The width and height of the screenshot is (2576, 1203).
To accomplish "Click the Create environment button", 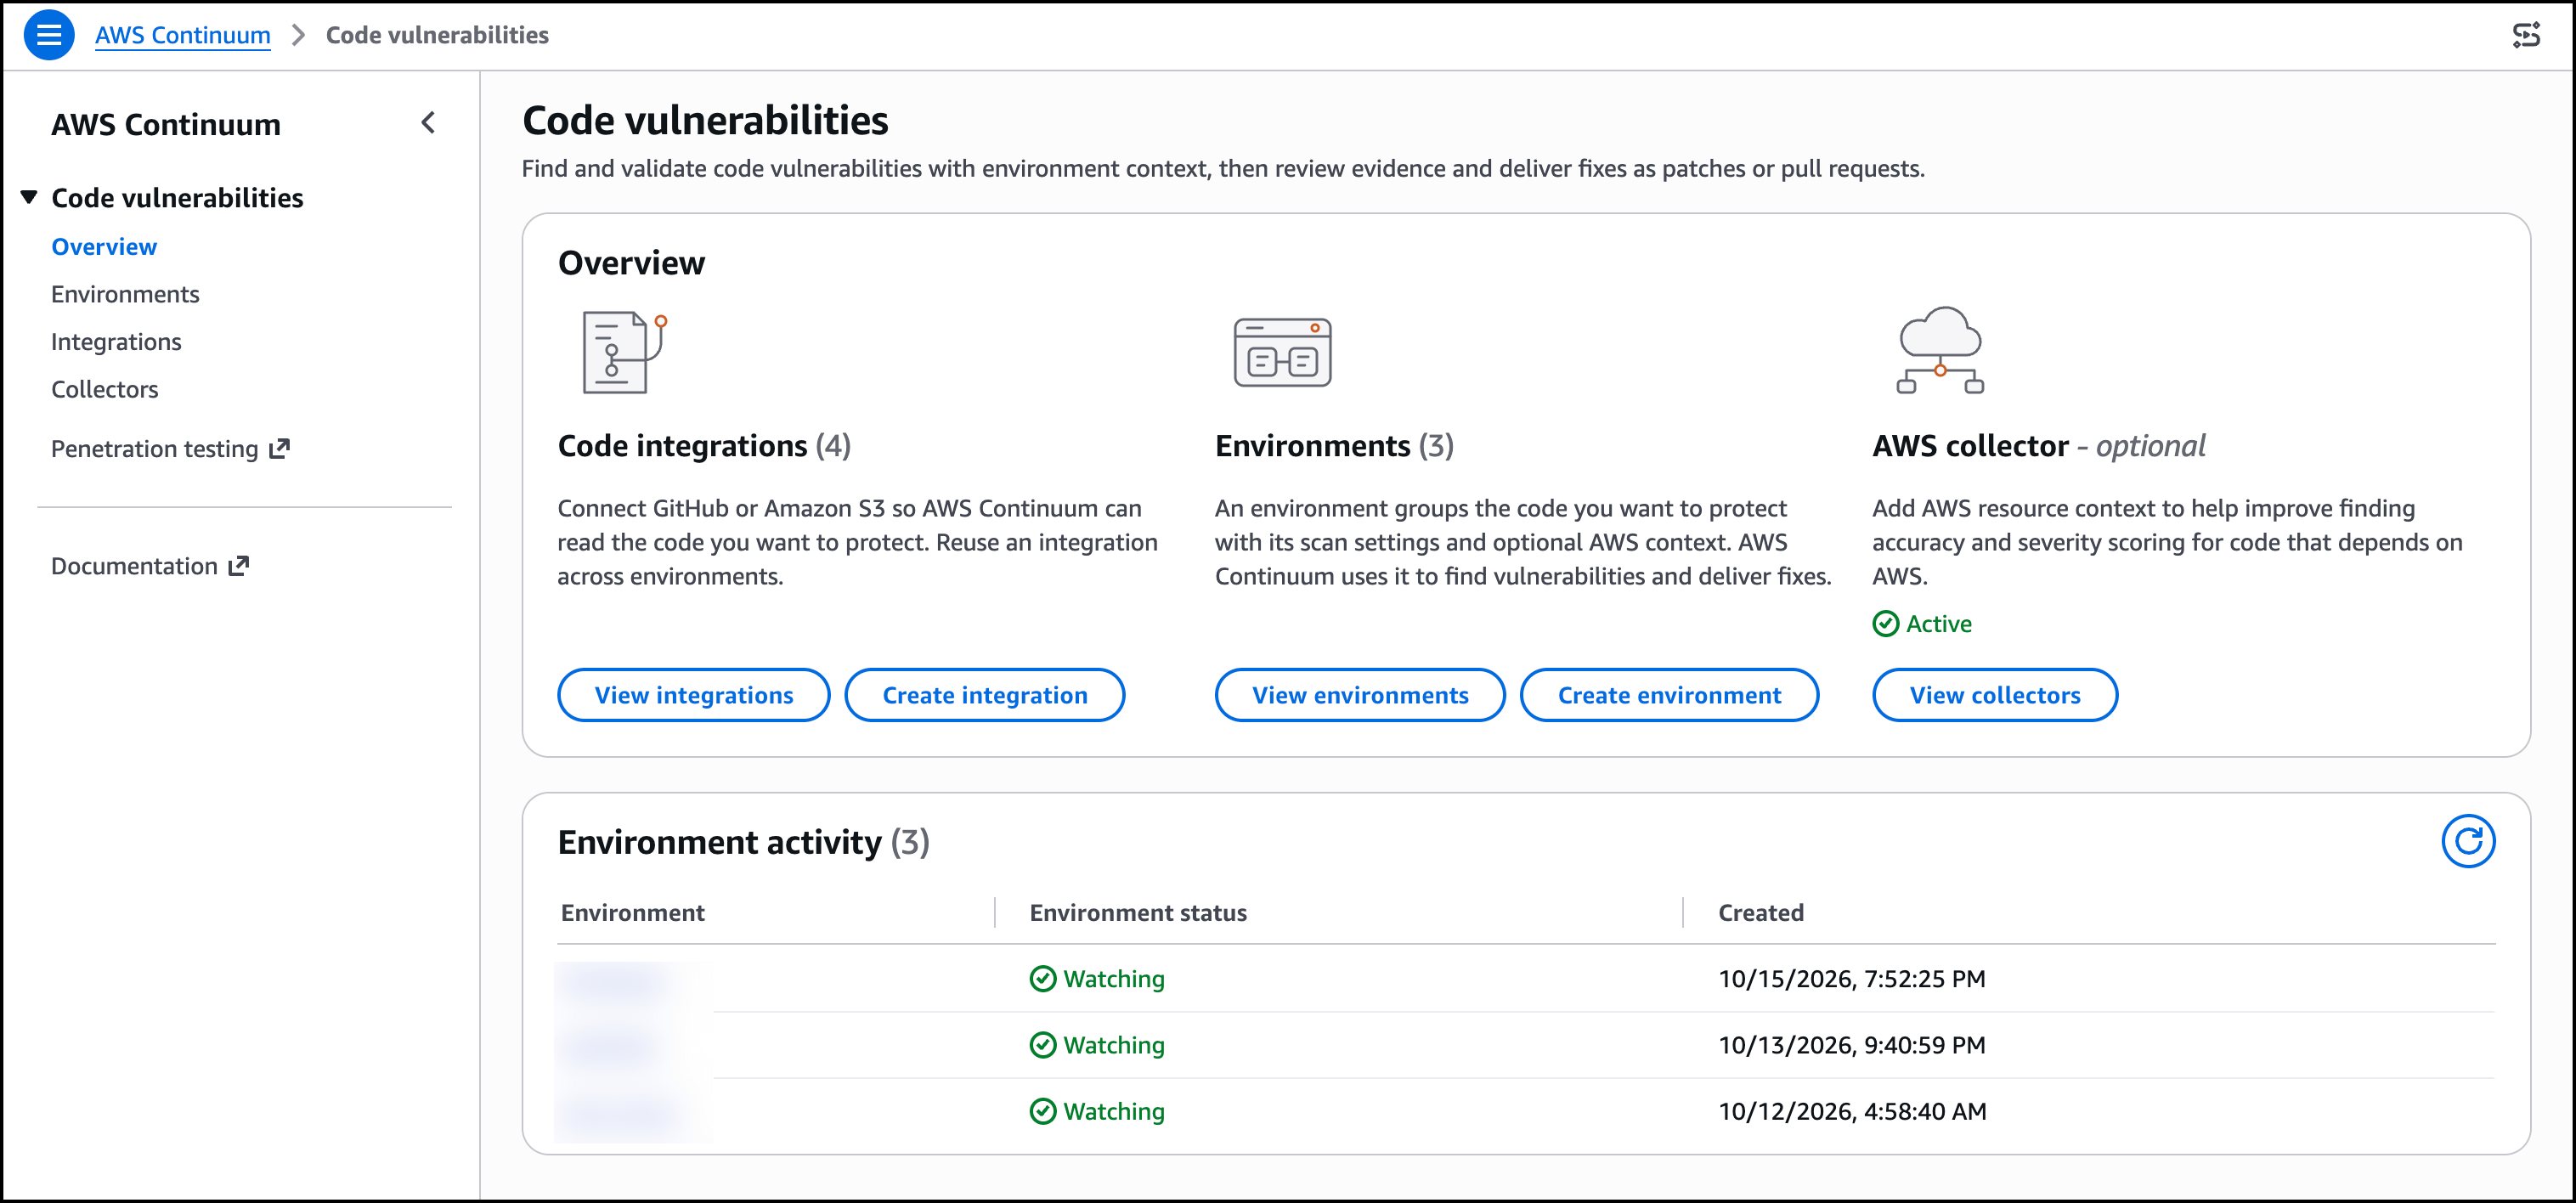I will (1669, 695).
